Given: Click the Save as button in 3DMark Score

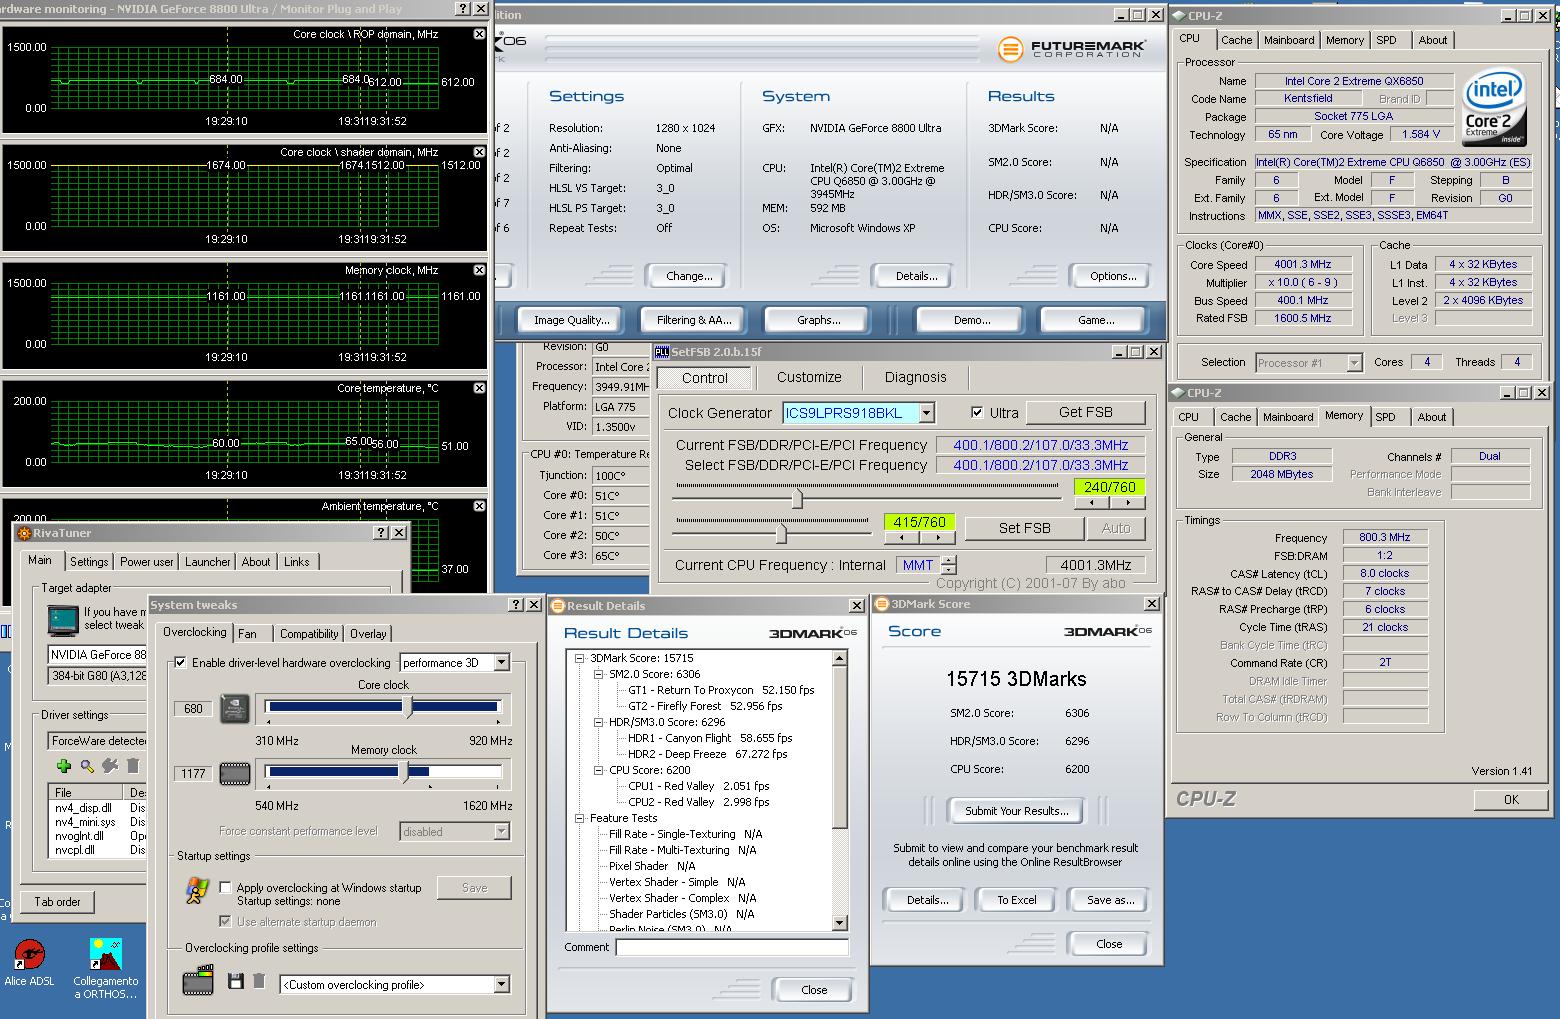Looking at the screenshot, I should coord(1110,900).
